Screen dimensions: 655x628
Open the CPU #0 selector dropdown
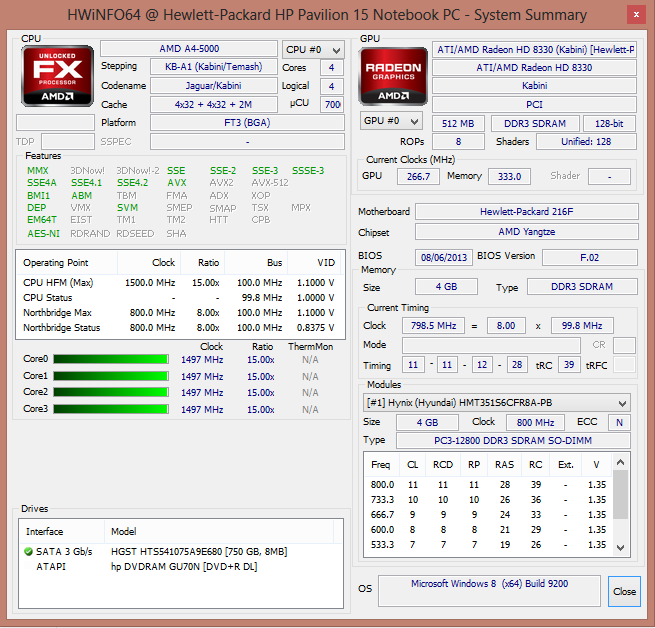[x=313, y=50]
